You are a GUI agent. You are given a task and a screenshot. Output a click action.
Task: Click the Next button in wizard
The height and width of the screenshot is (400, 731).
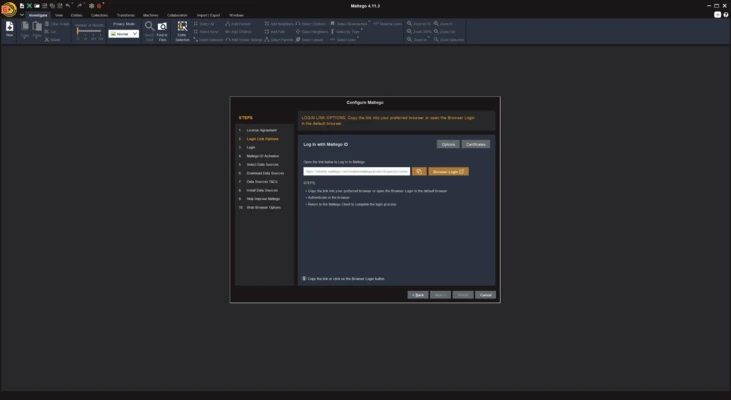440,295
